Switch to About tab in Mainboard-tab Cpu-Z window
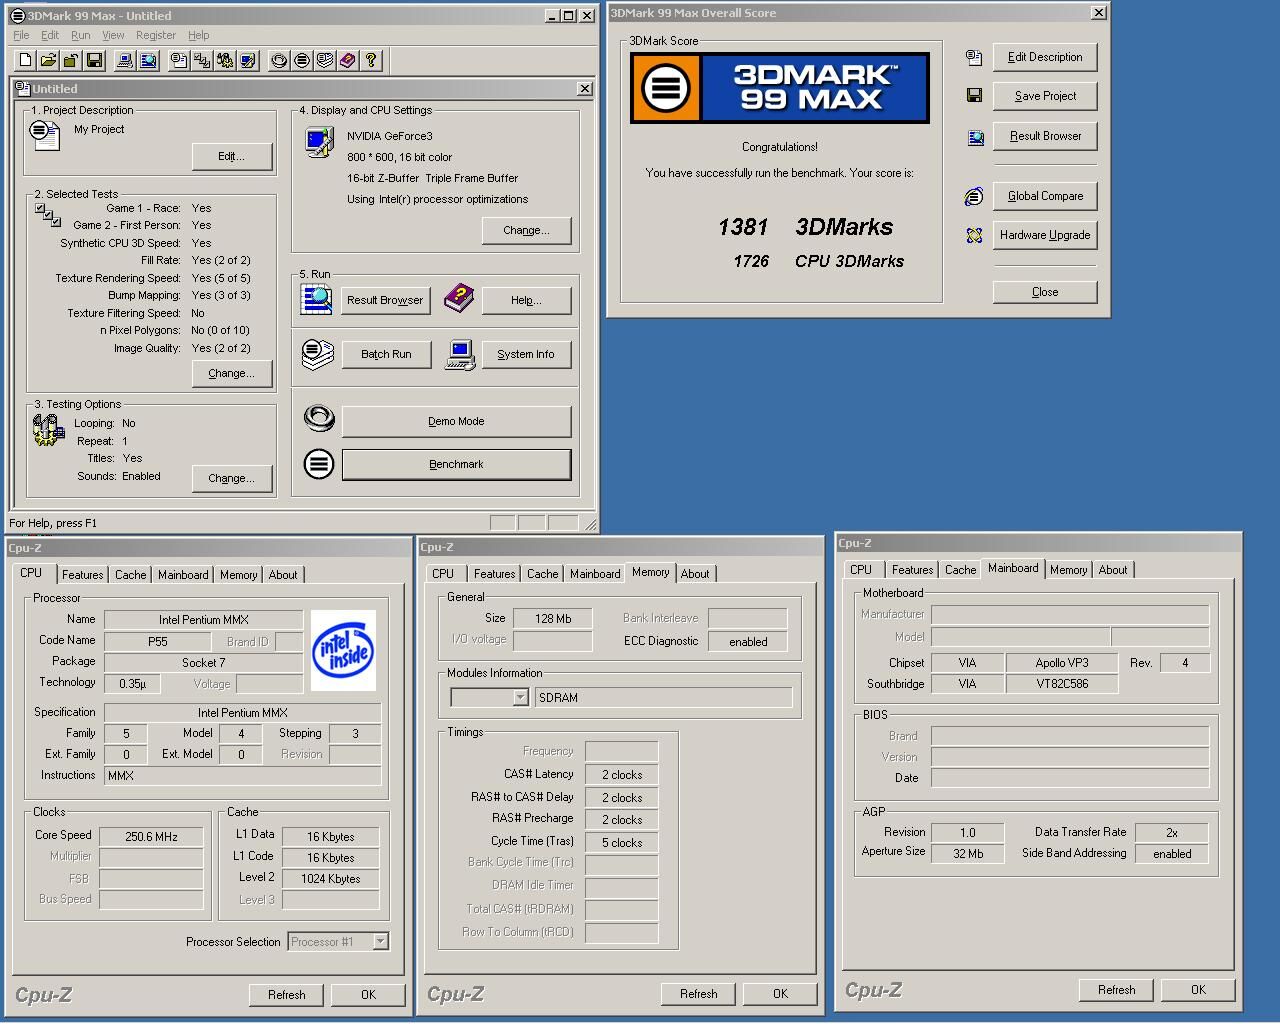The height and width of the screenshot is (1024, 1280). (x=1113, y=570)
